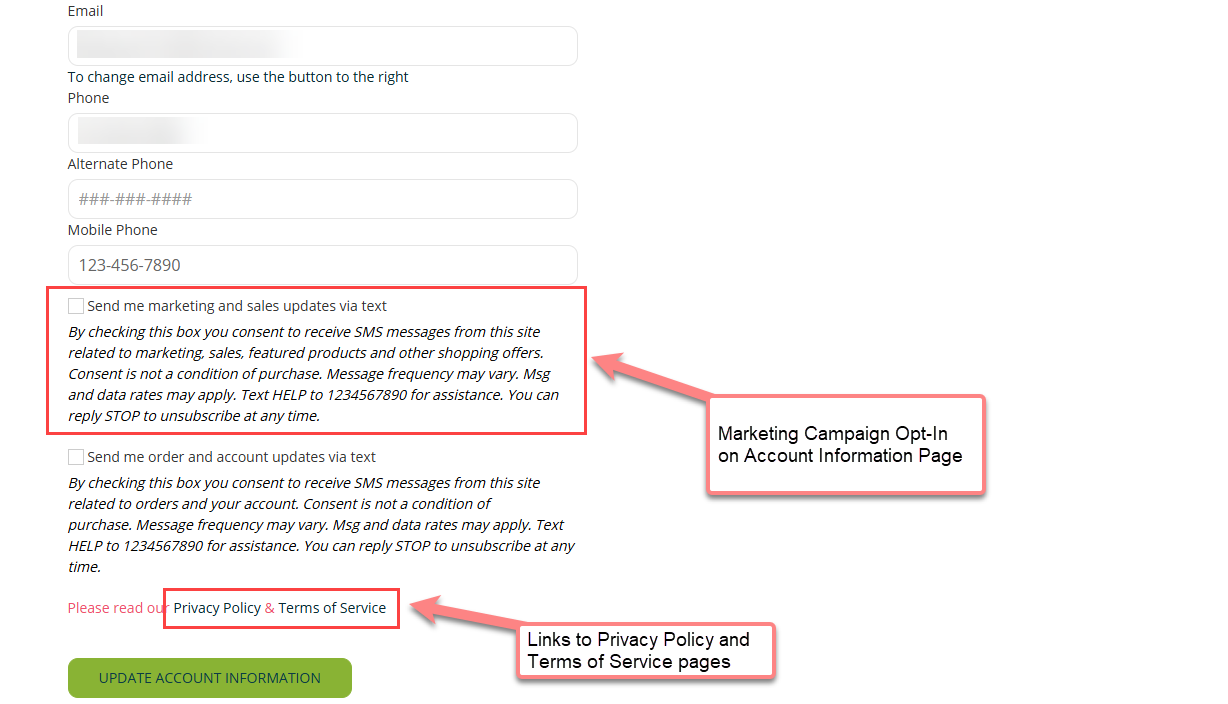1228x704 pixels.
Task: Select the Phone input field
Action: tap(322, 133)
